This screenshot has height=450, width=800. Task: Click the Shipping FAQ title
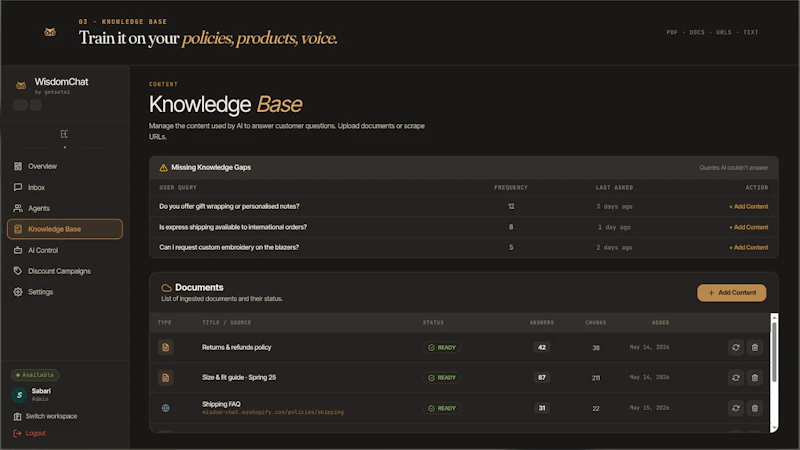point(221,404)
